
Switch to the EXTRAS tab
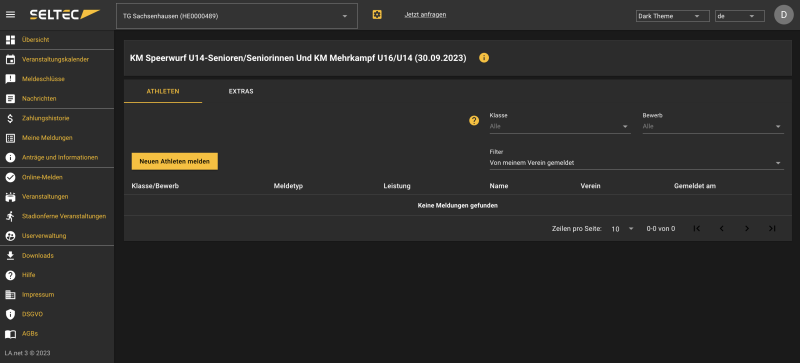pos(241,91)
